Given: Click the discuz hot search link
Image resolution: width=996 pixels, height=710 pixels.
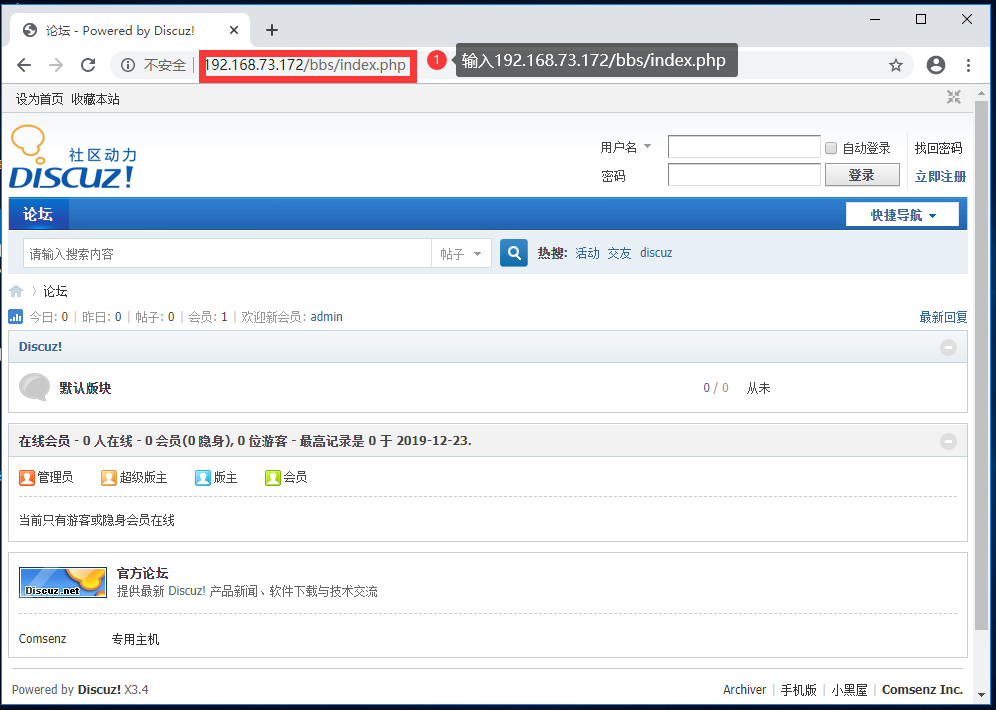Looking at the screenshot, I should 656,253.
